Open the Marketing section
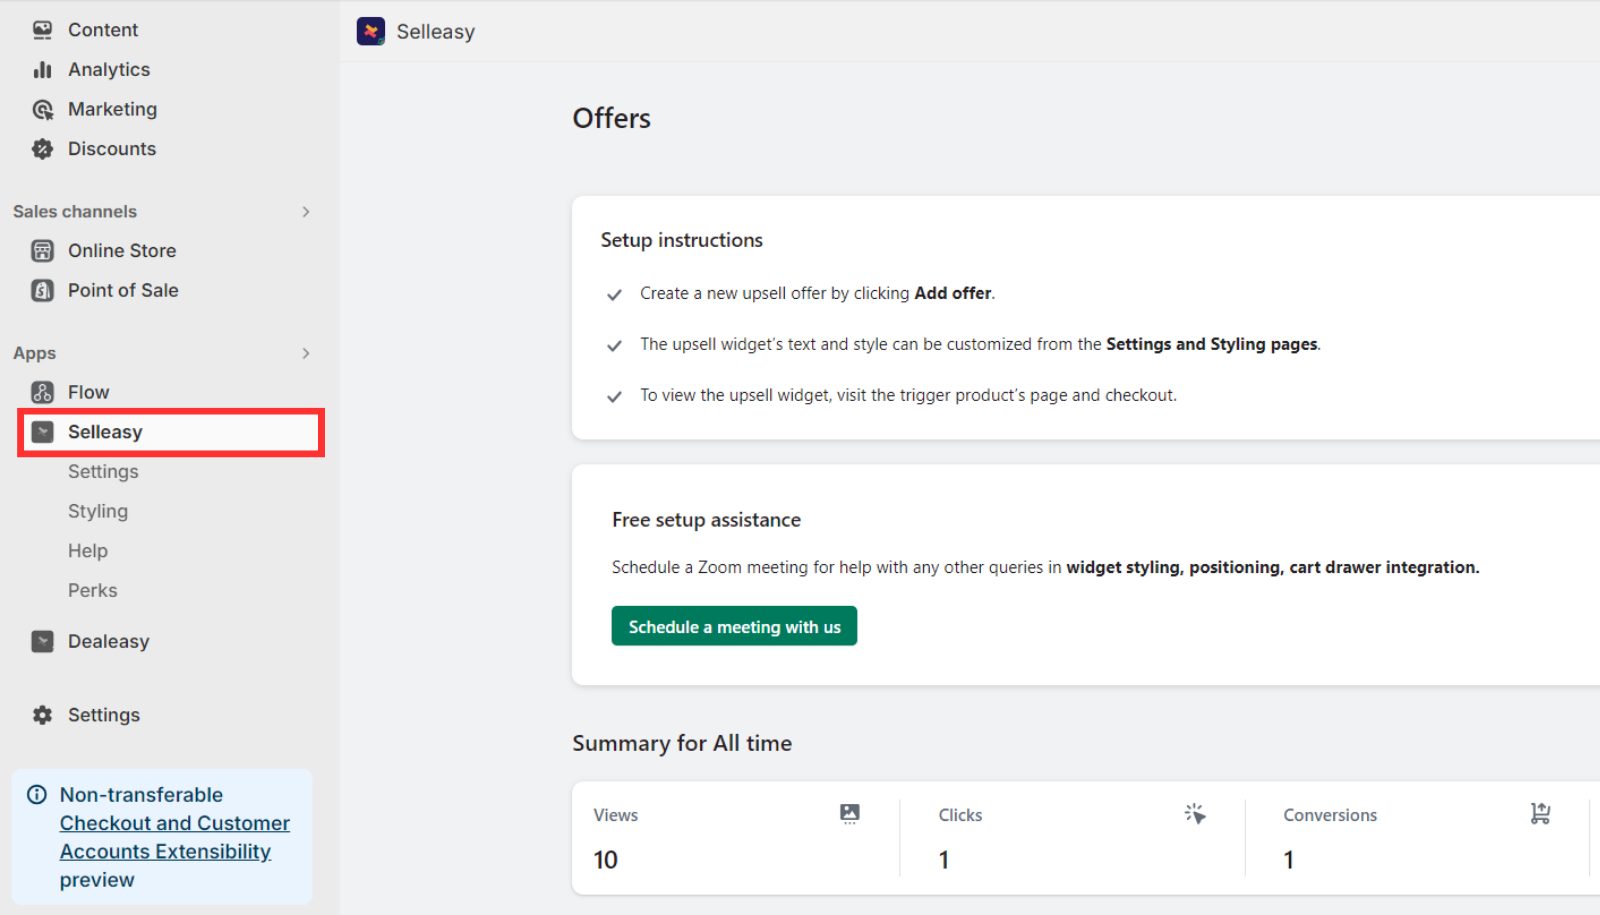Screen dimensions: 1600x915 [x=112, y=109]
